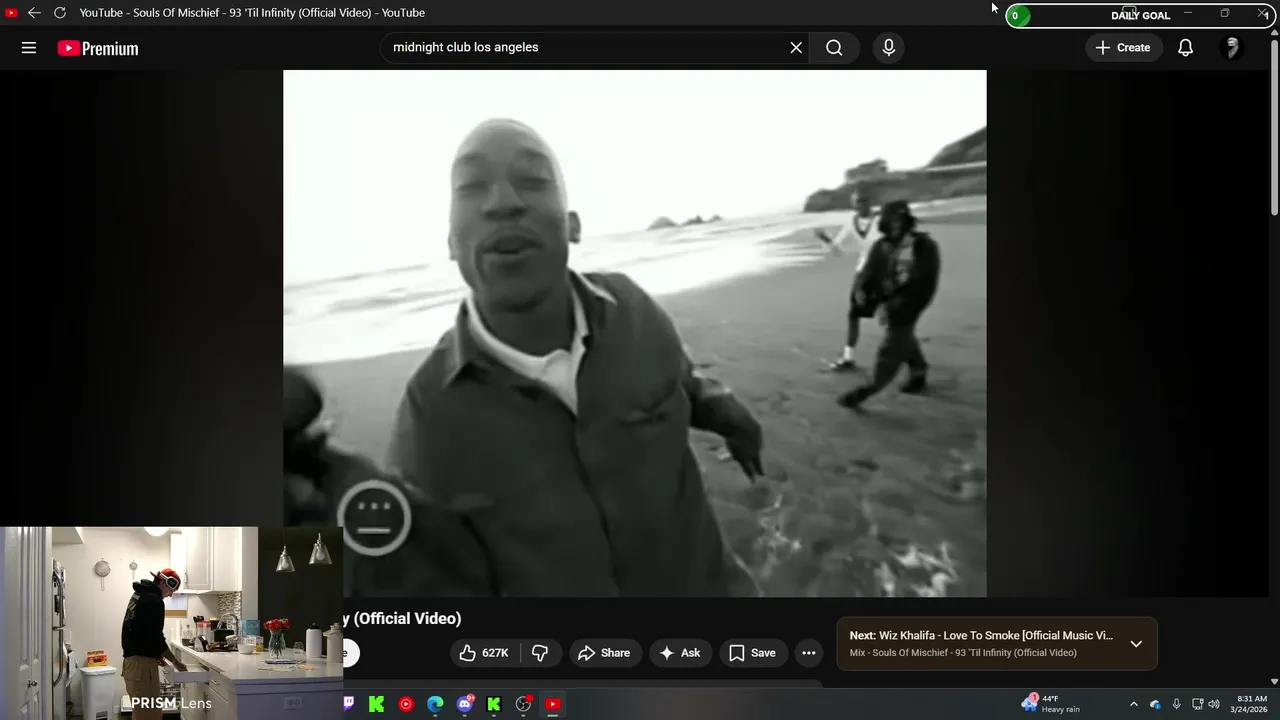Viewport: 1280px width, 720px height.
Task: Reload the page with the refresh icon
Action: click(60, 13)
